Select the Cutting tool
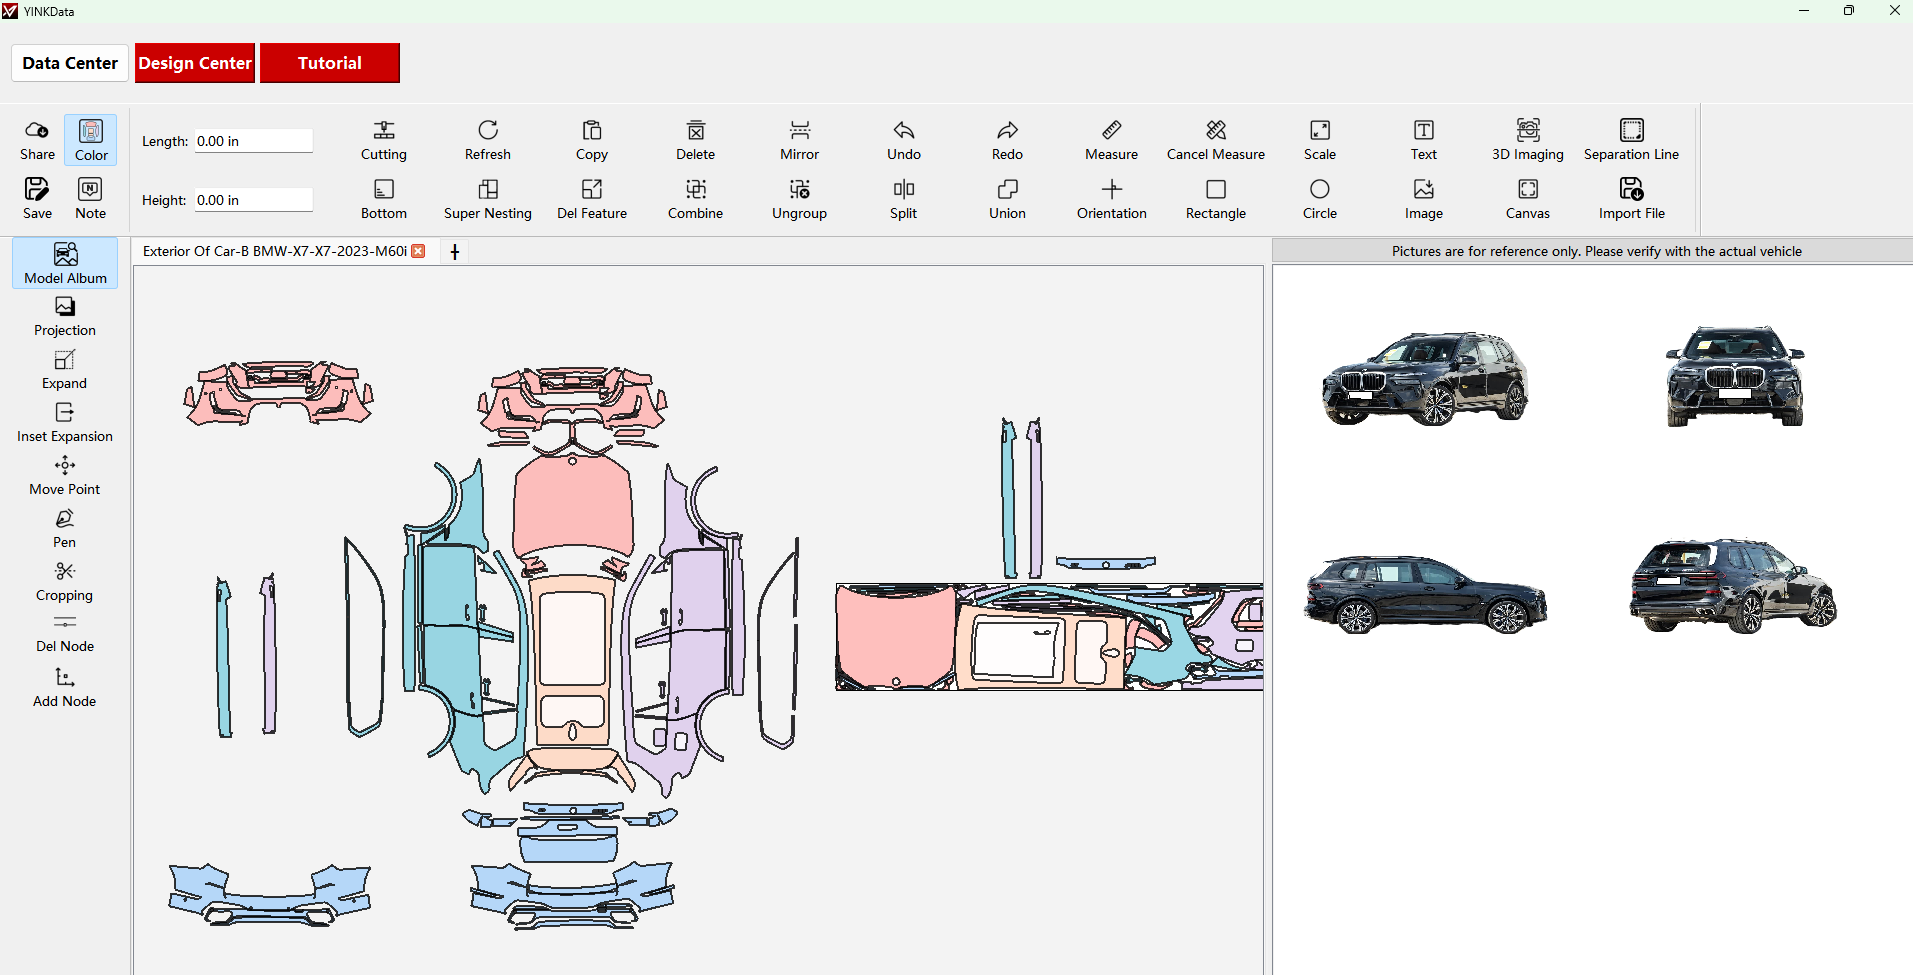This screenshot has height=975, width=1913. 383,140
